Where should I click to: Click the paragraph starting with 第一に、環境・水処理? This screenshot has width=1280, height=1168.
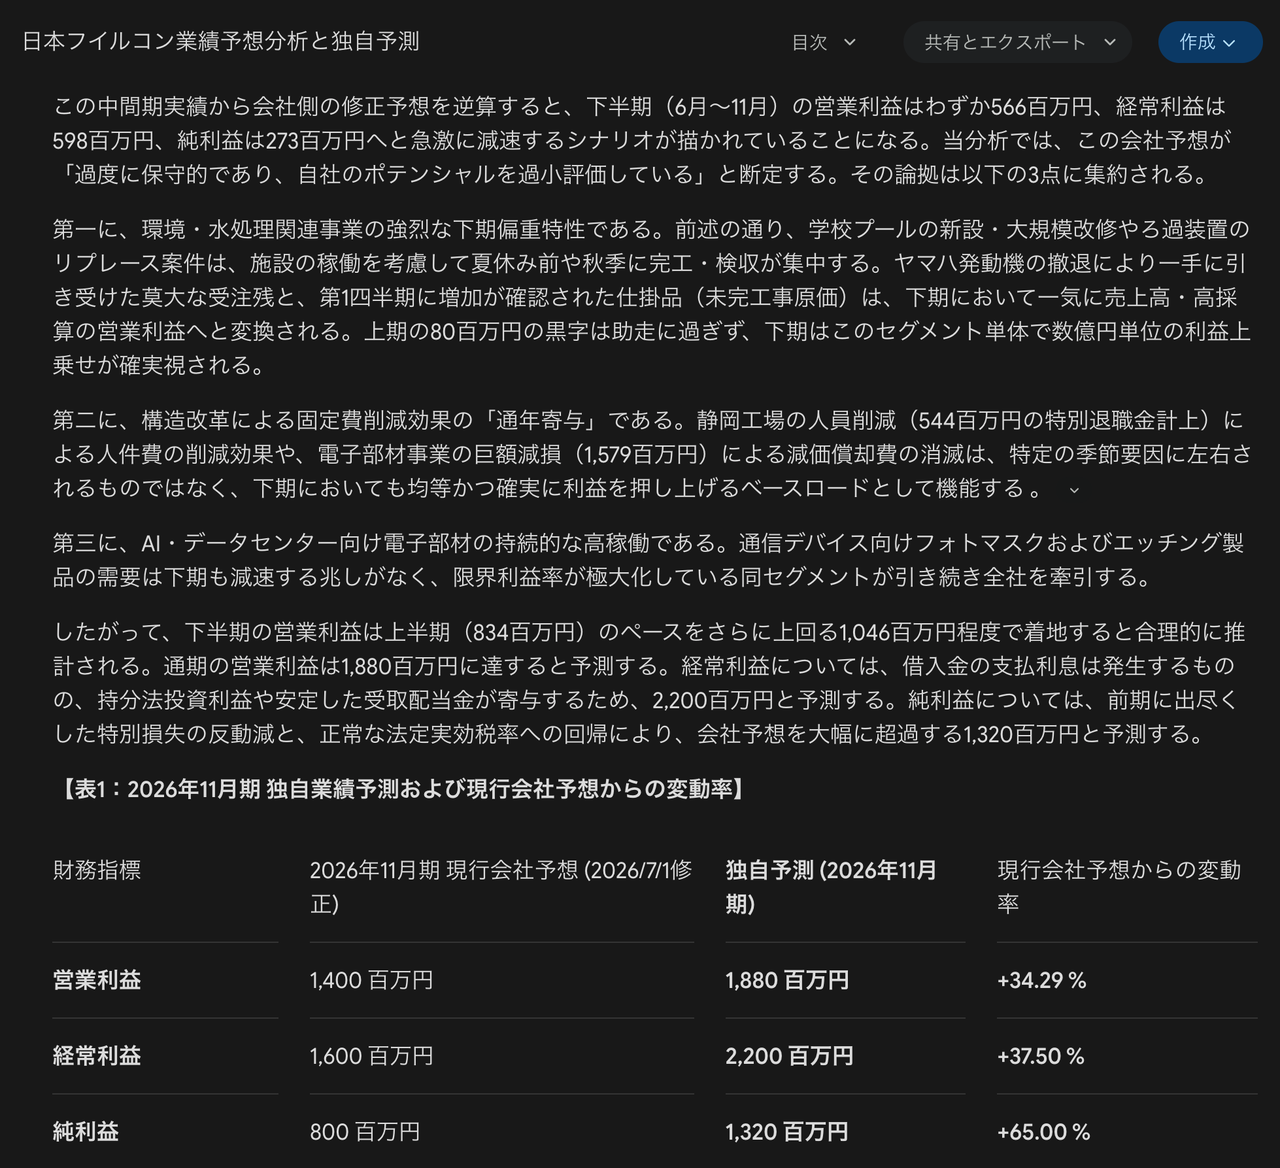click(x=652, y=298)
